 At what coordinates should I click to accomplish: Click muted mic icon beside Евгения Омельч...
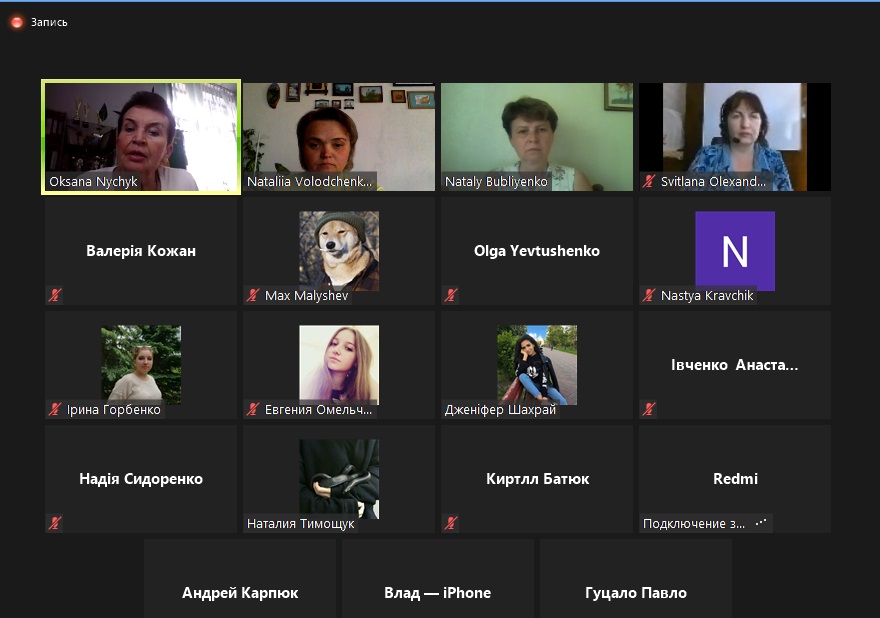pos(253,409)
